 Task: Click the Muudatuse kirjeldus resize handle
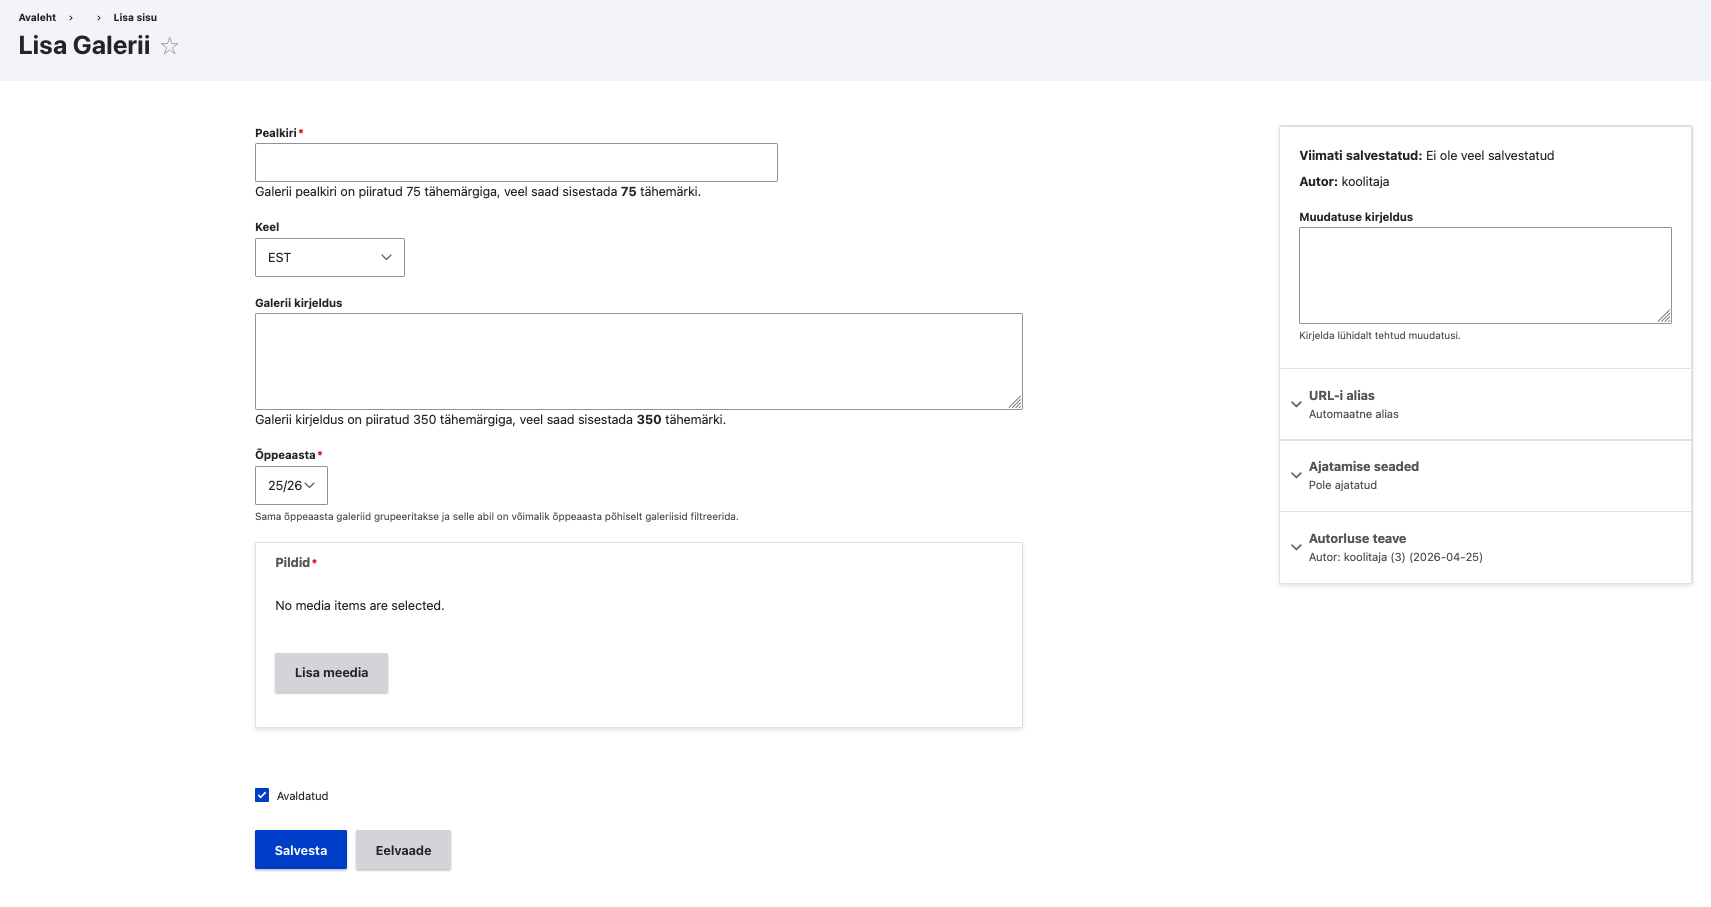point(1664,316)
